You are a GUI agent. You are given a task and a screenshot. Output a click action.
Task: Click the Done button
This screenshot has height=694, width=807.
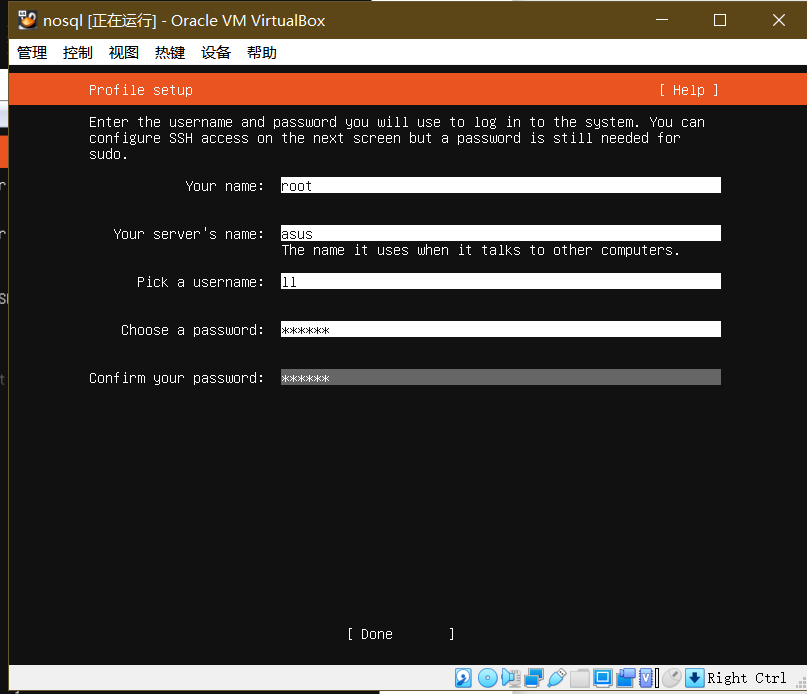click(x=400, y=634)
